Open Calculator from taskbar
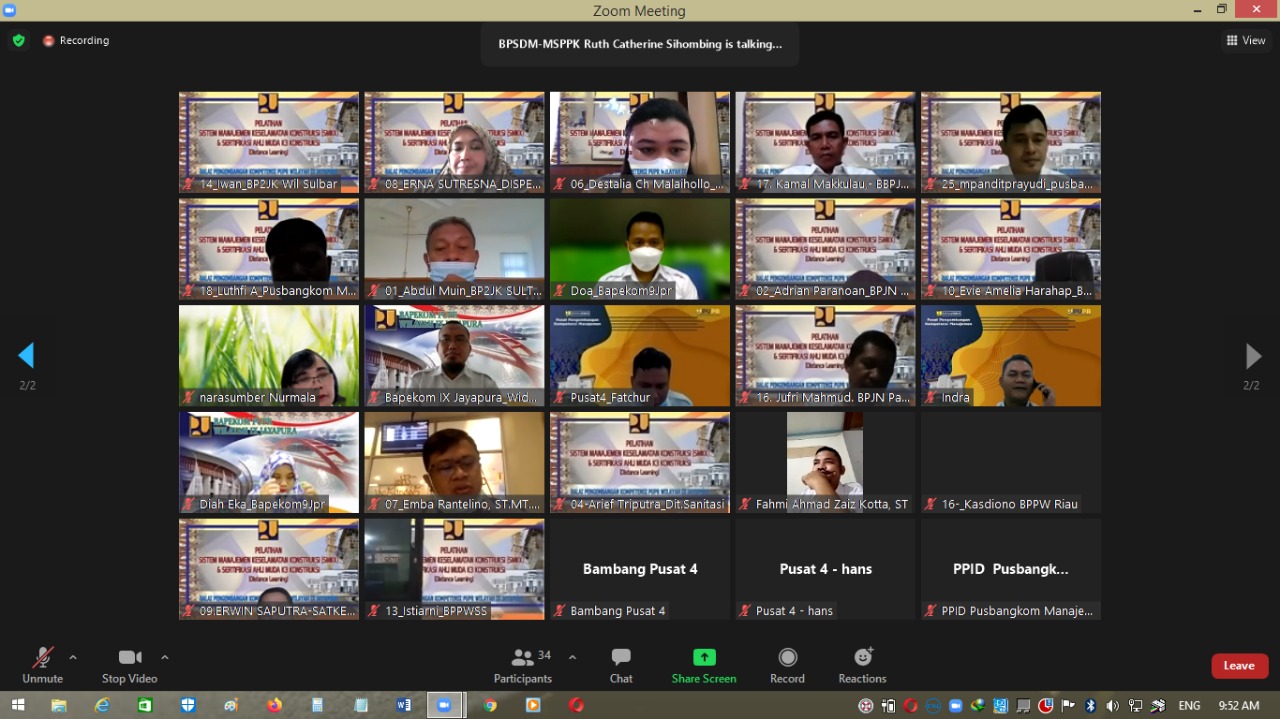Viewport: 1280px width, 719px height. tap(318, 705)
